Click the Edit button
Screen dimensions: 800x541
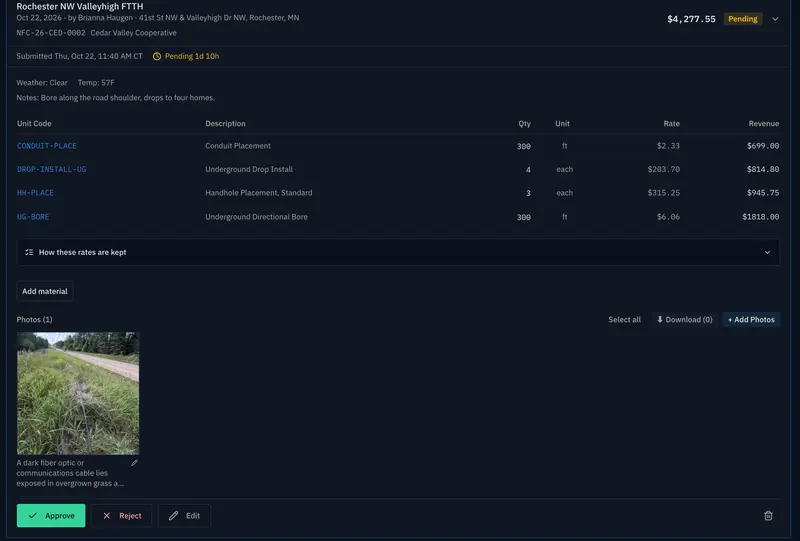184,515
